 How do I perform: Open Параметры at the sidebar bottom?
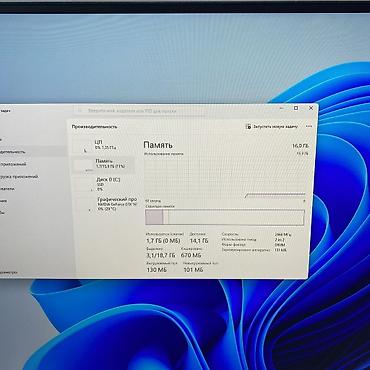click(x=9, y=272)
